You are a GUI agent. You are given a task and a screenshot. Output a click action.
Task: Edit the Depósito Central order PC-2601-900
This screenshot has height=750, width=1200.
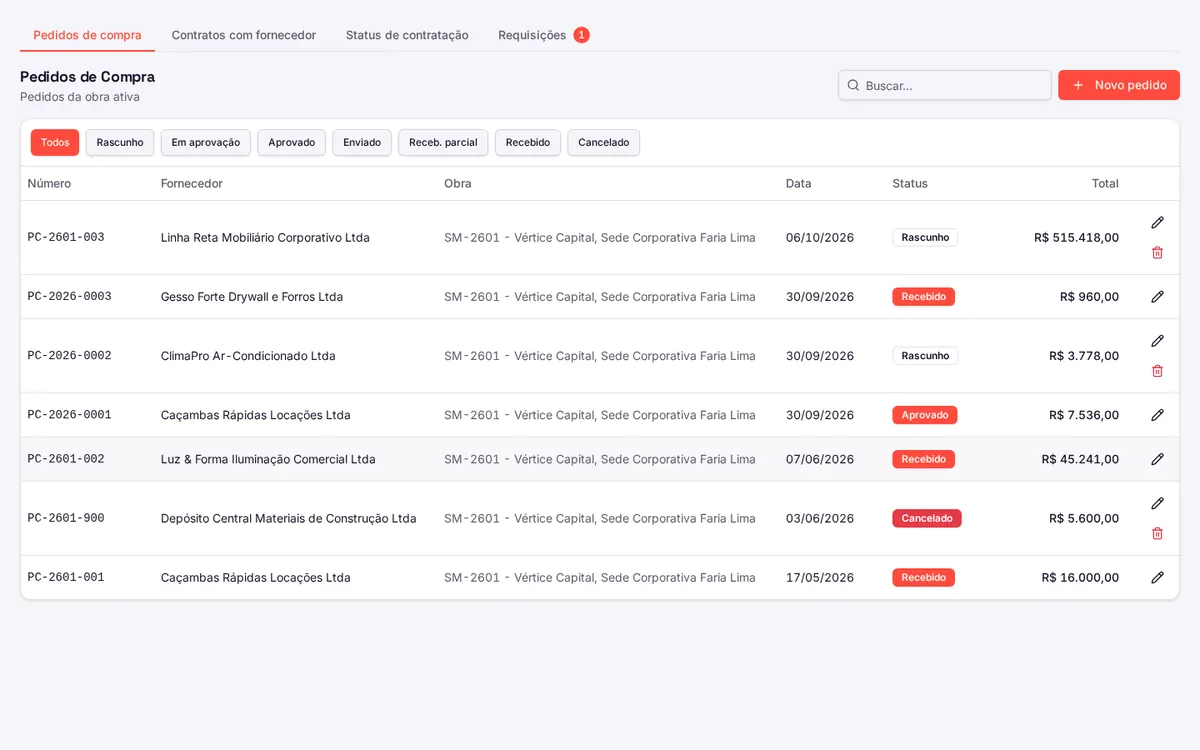pos(1157,503)
